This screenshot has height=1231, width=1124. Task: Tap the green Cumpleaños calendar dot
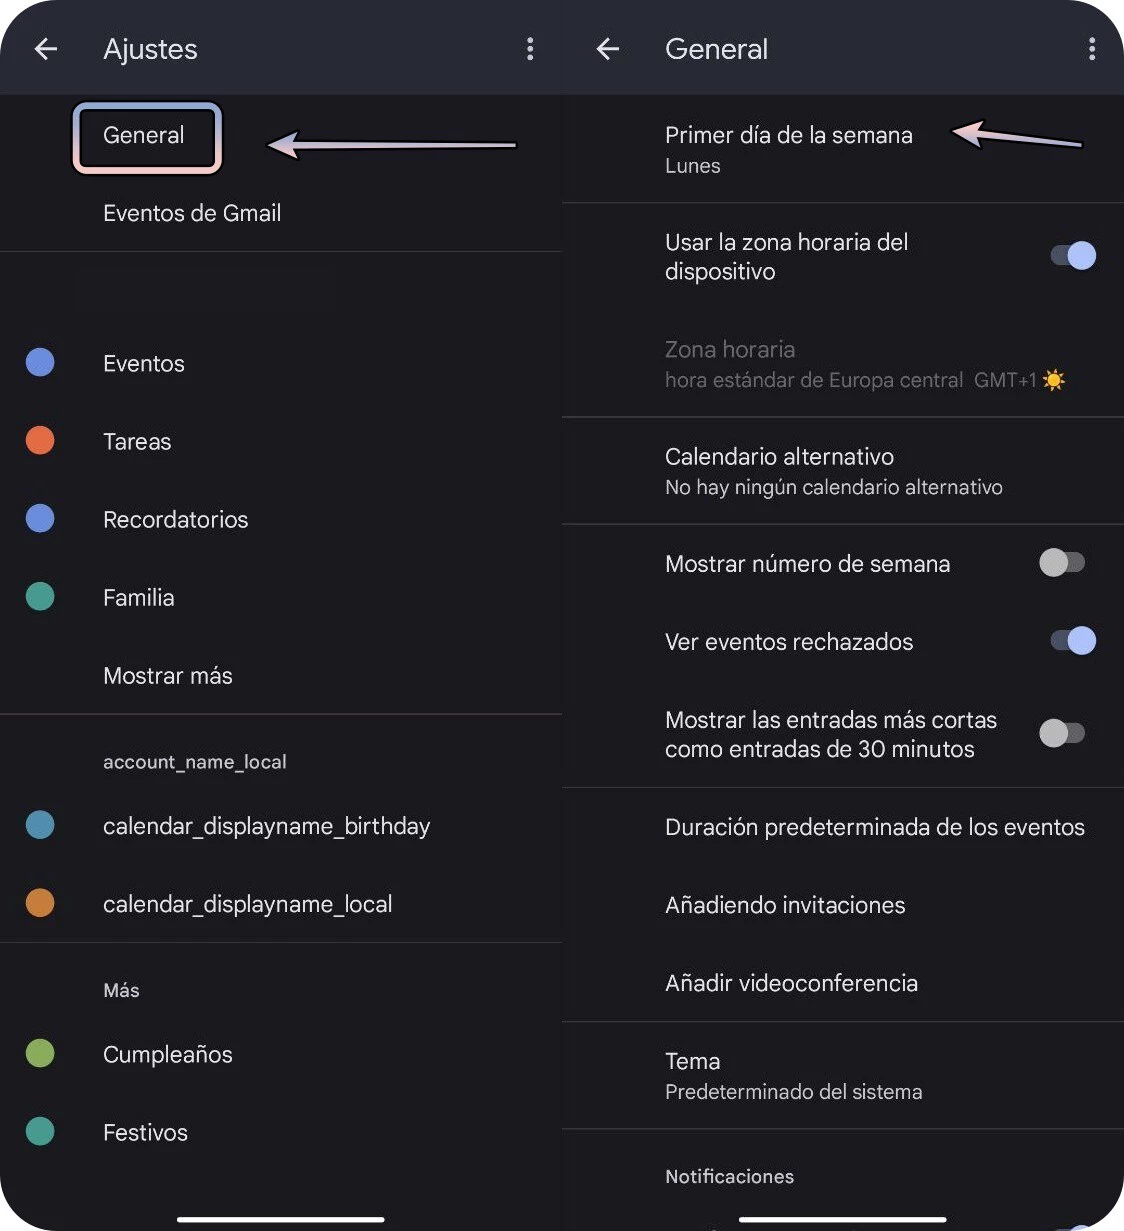click(x=40, y=1053)
